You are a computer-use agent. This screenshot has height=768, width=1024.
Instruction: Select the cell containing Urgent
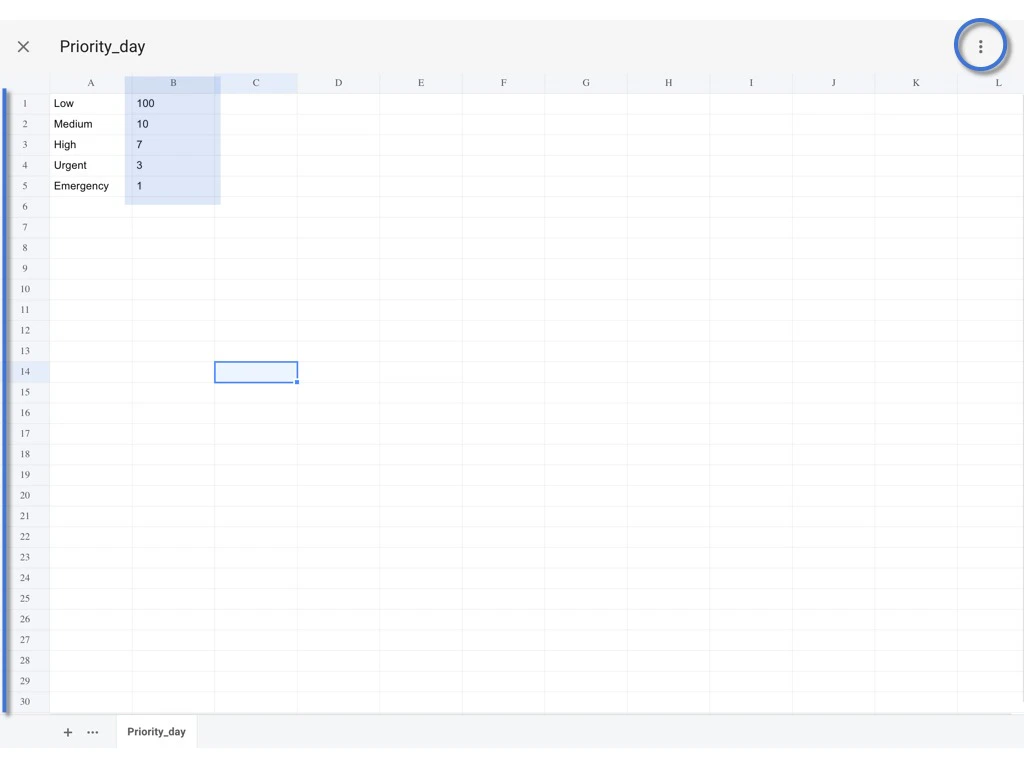[x=90, y=165]
